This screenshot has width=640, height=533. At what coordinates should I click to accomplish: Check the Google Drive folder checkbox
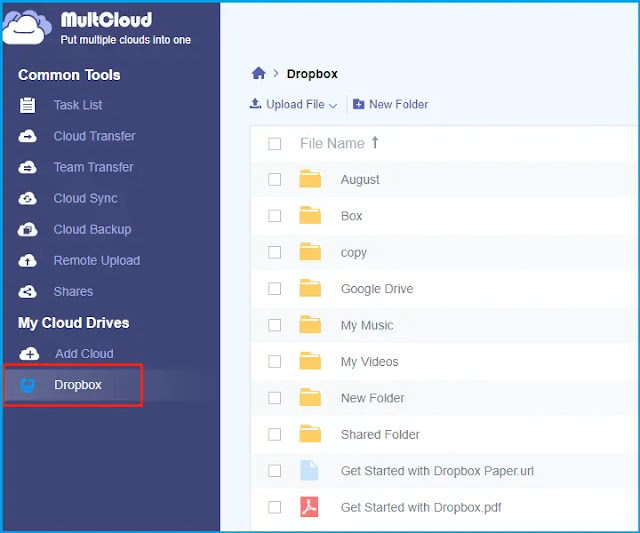point(274,289)
